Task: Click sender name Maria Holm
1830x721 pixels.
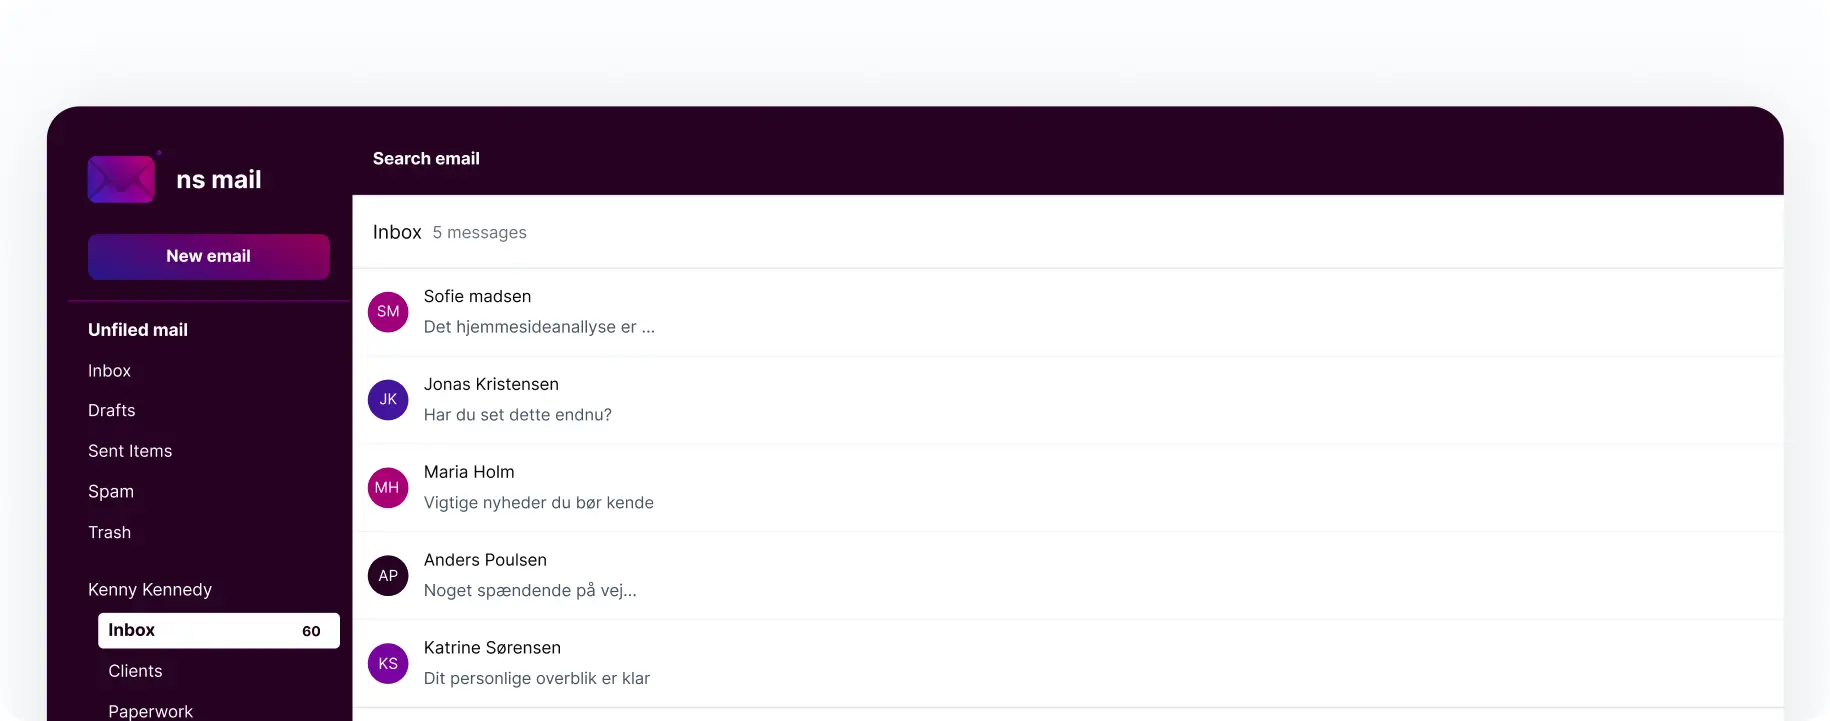Action: 469,473
